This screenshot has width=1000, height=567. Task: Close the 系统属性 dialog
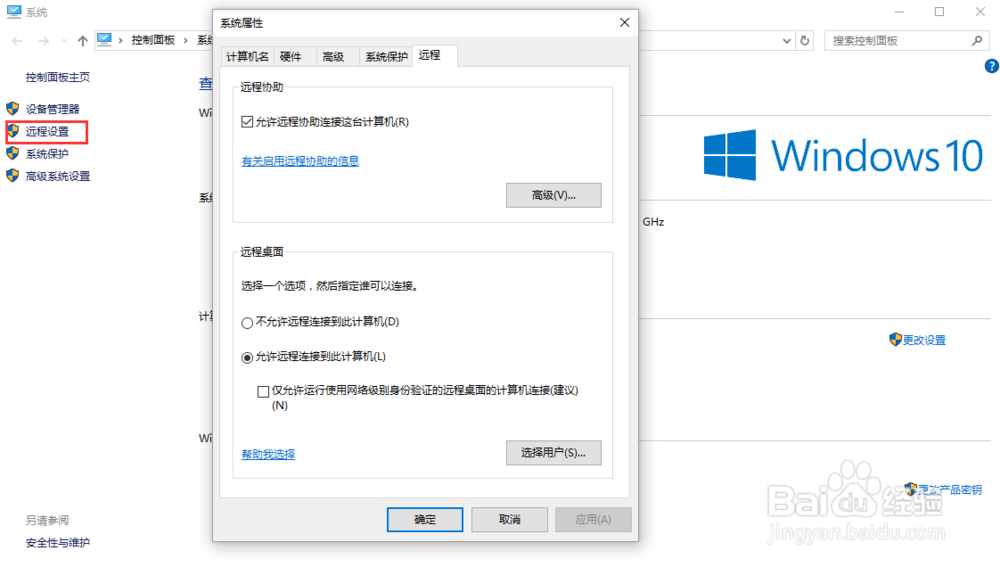click(x=624, y=22)
